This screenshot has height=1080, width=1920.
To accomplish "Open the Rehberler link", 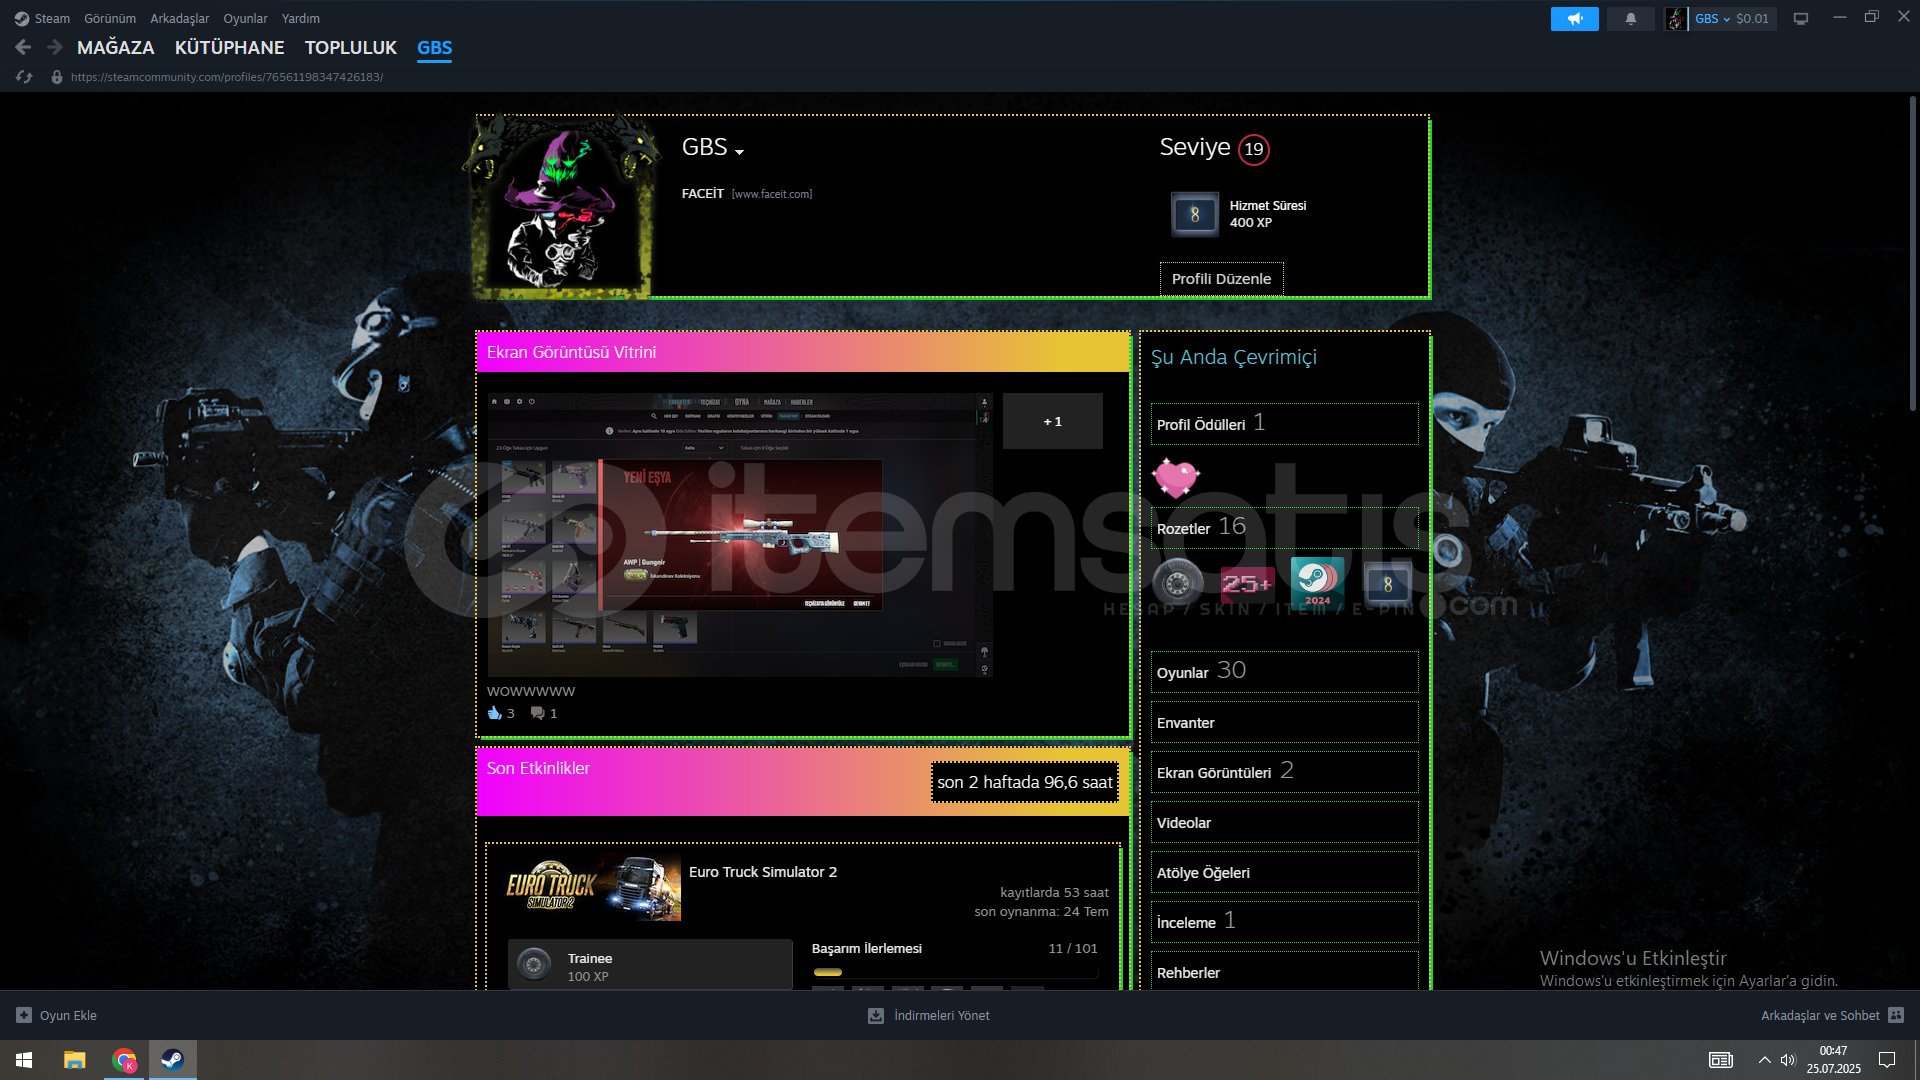I will 1284,971.
